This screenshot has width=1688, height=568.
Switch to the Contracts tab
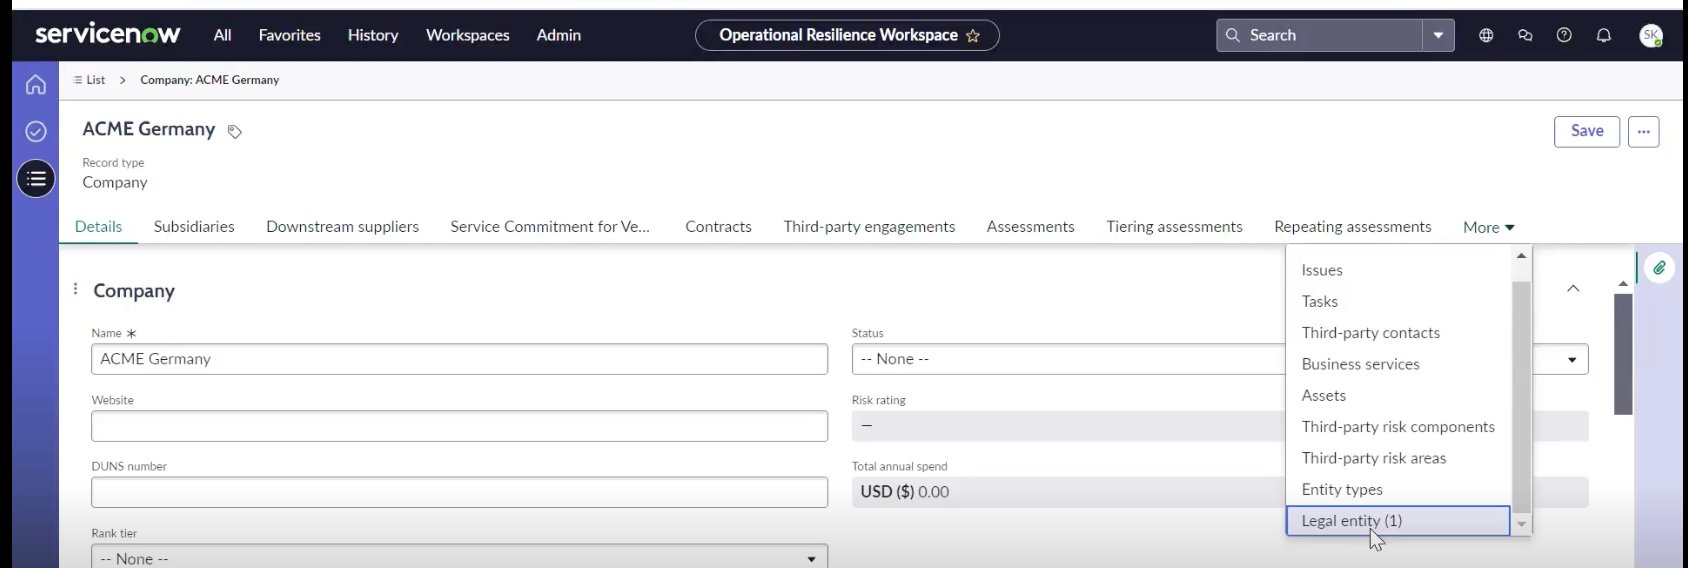[719, 227]
